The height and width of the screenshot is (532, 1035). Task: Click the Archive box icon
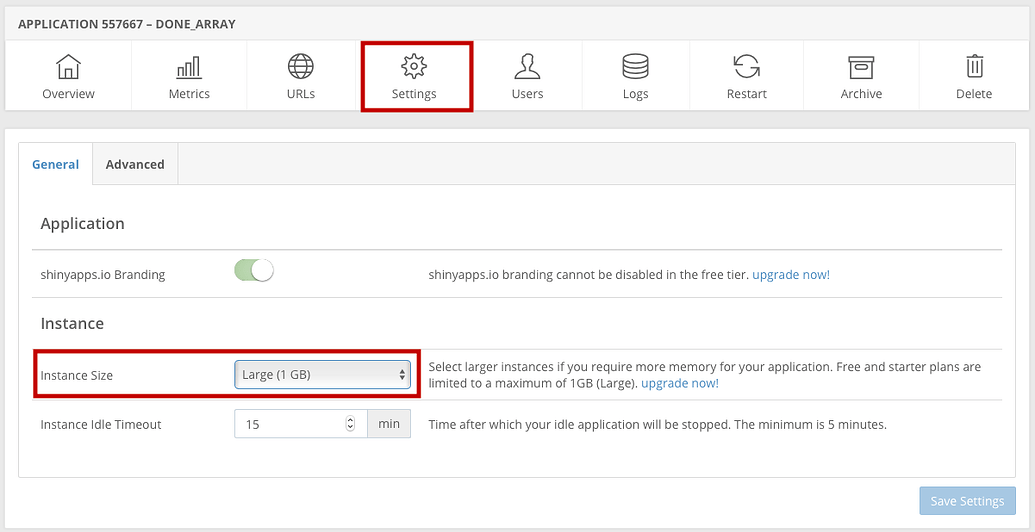861,67
